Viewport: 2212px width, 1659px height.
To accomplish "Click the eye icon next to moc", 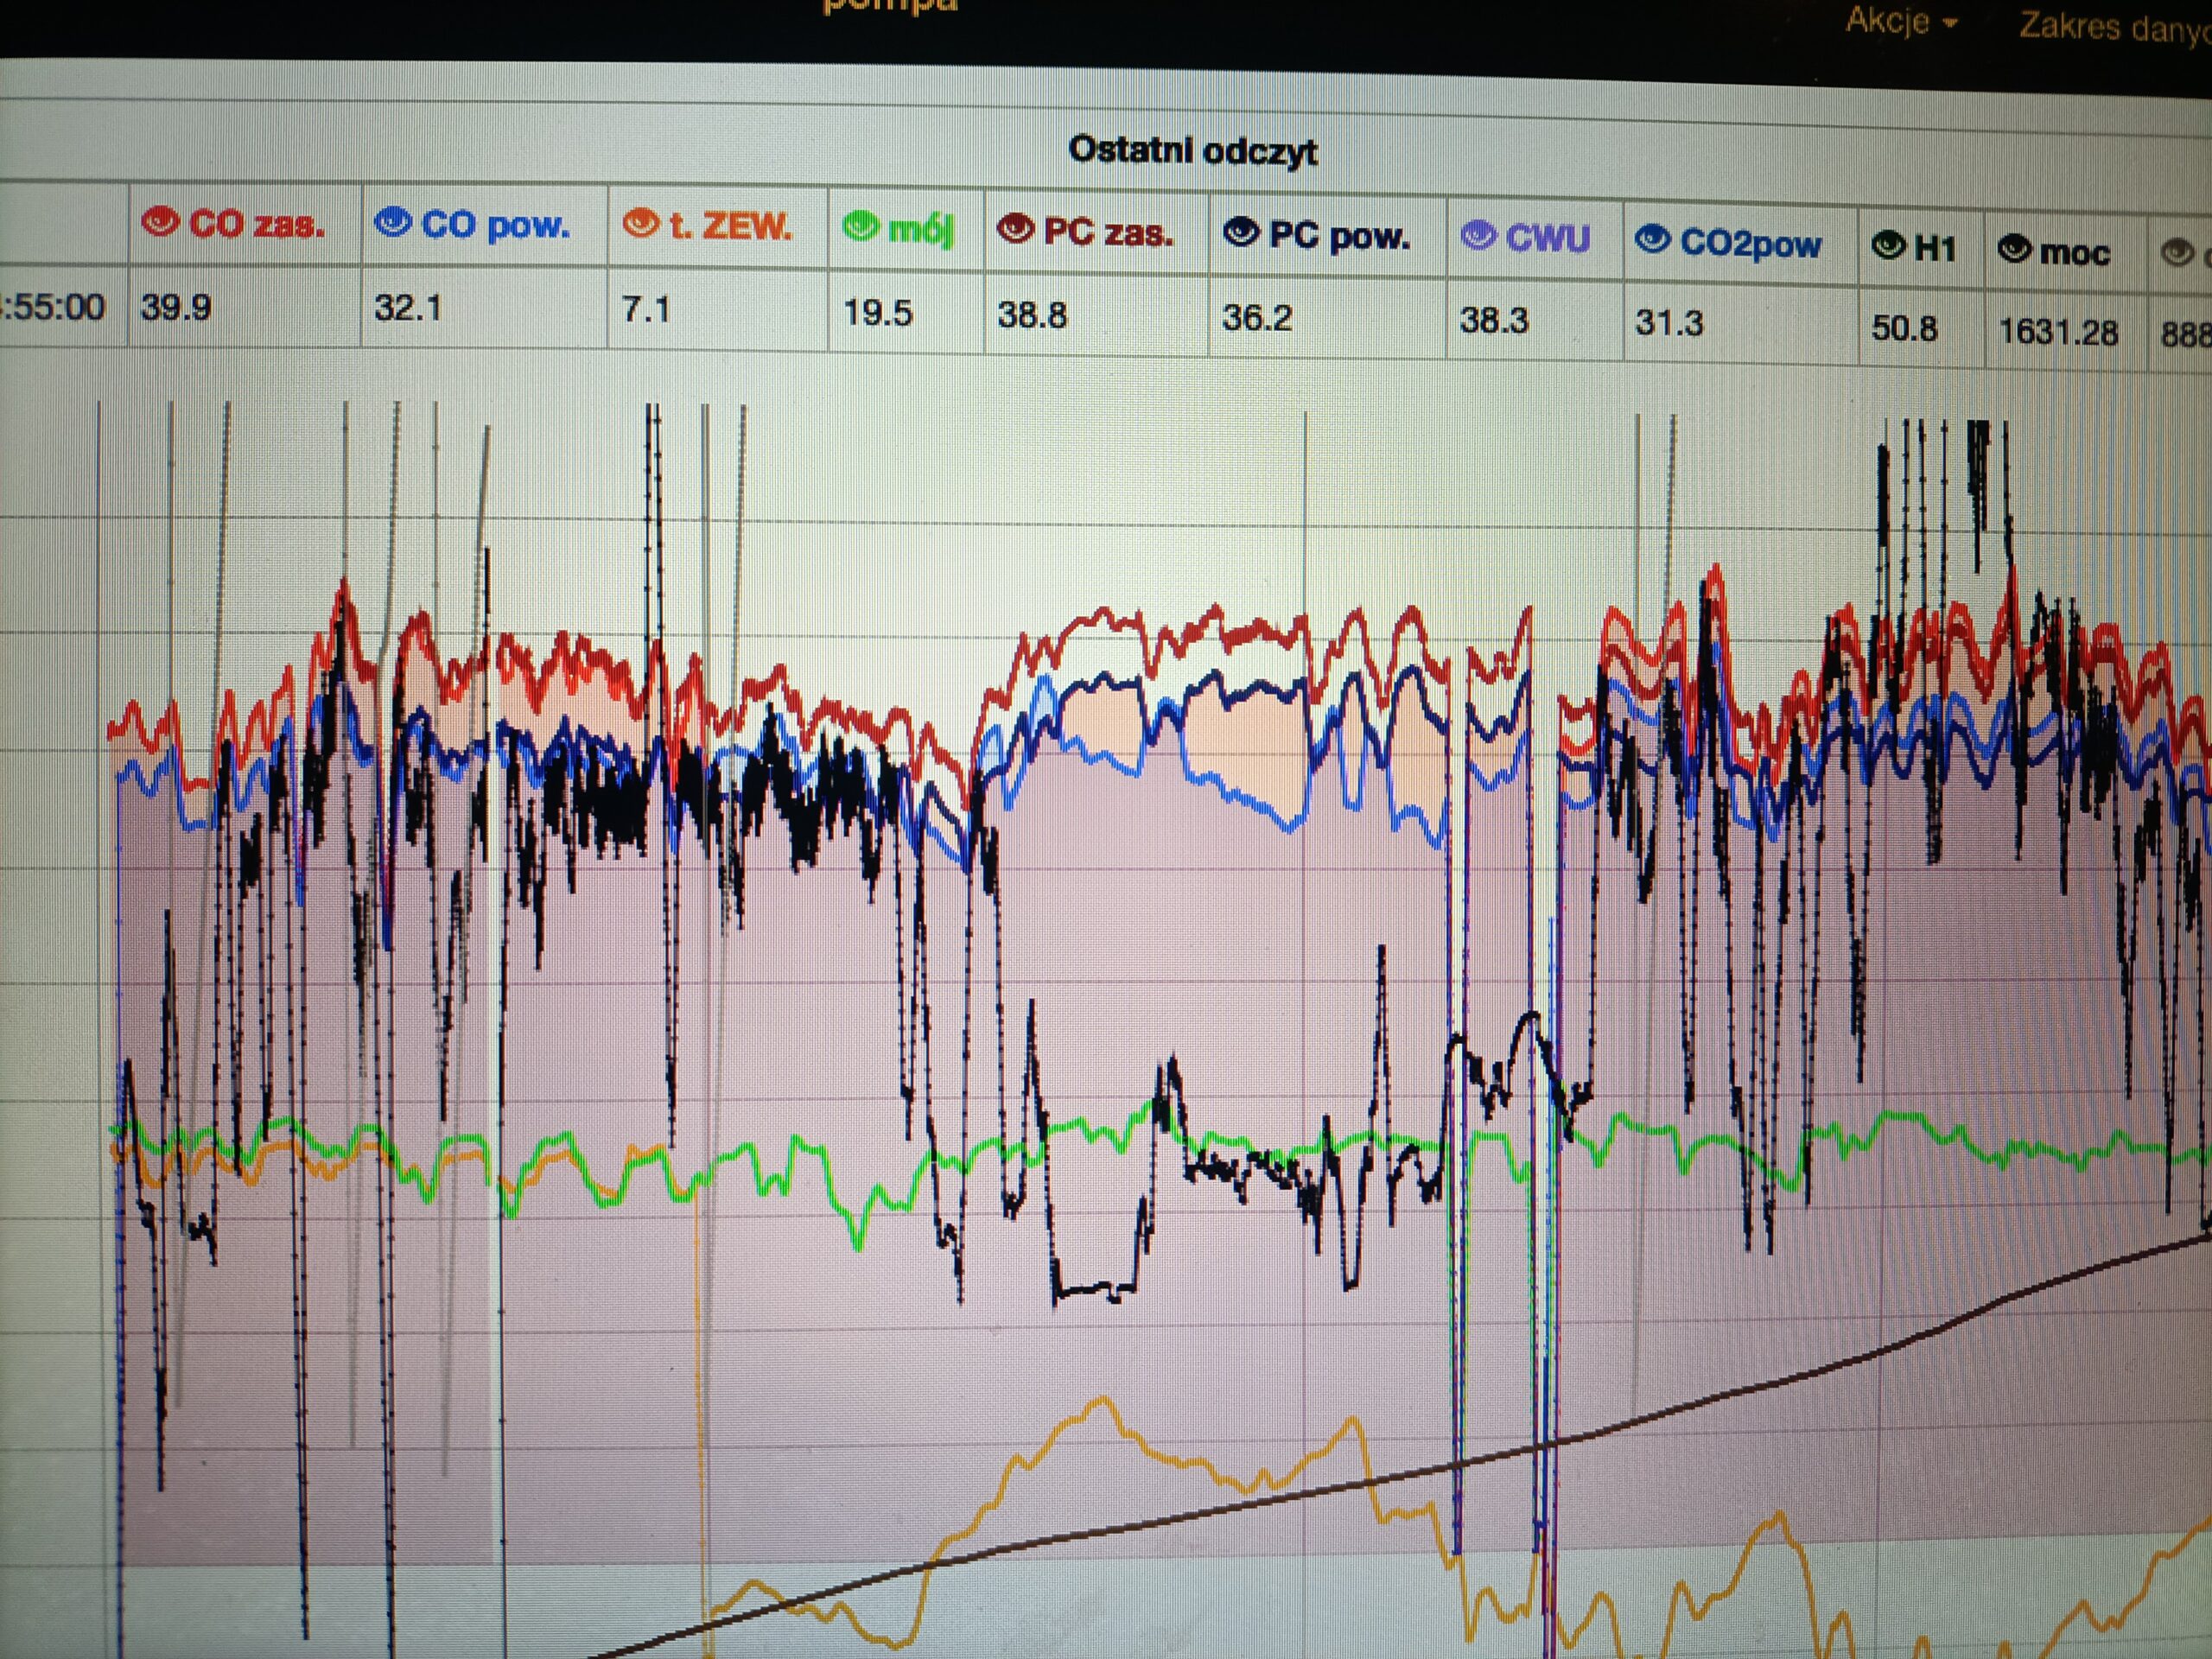I will 2014,249.
